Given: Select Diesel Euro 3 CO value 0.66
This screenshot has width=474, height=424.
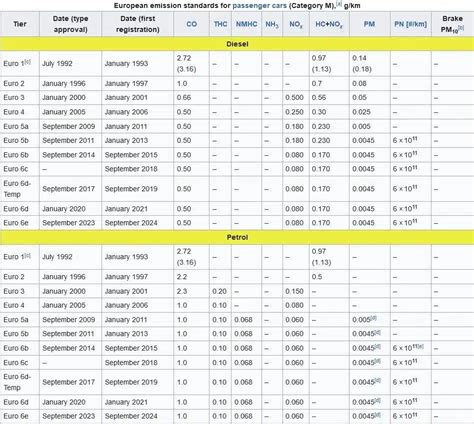Looking at the screenshot, I should (184, 98).
